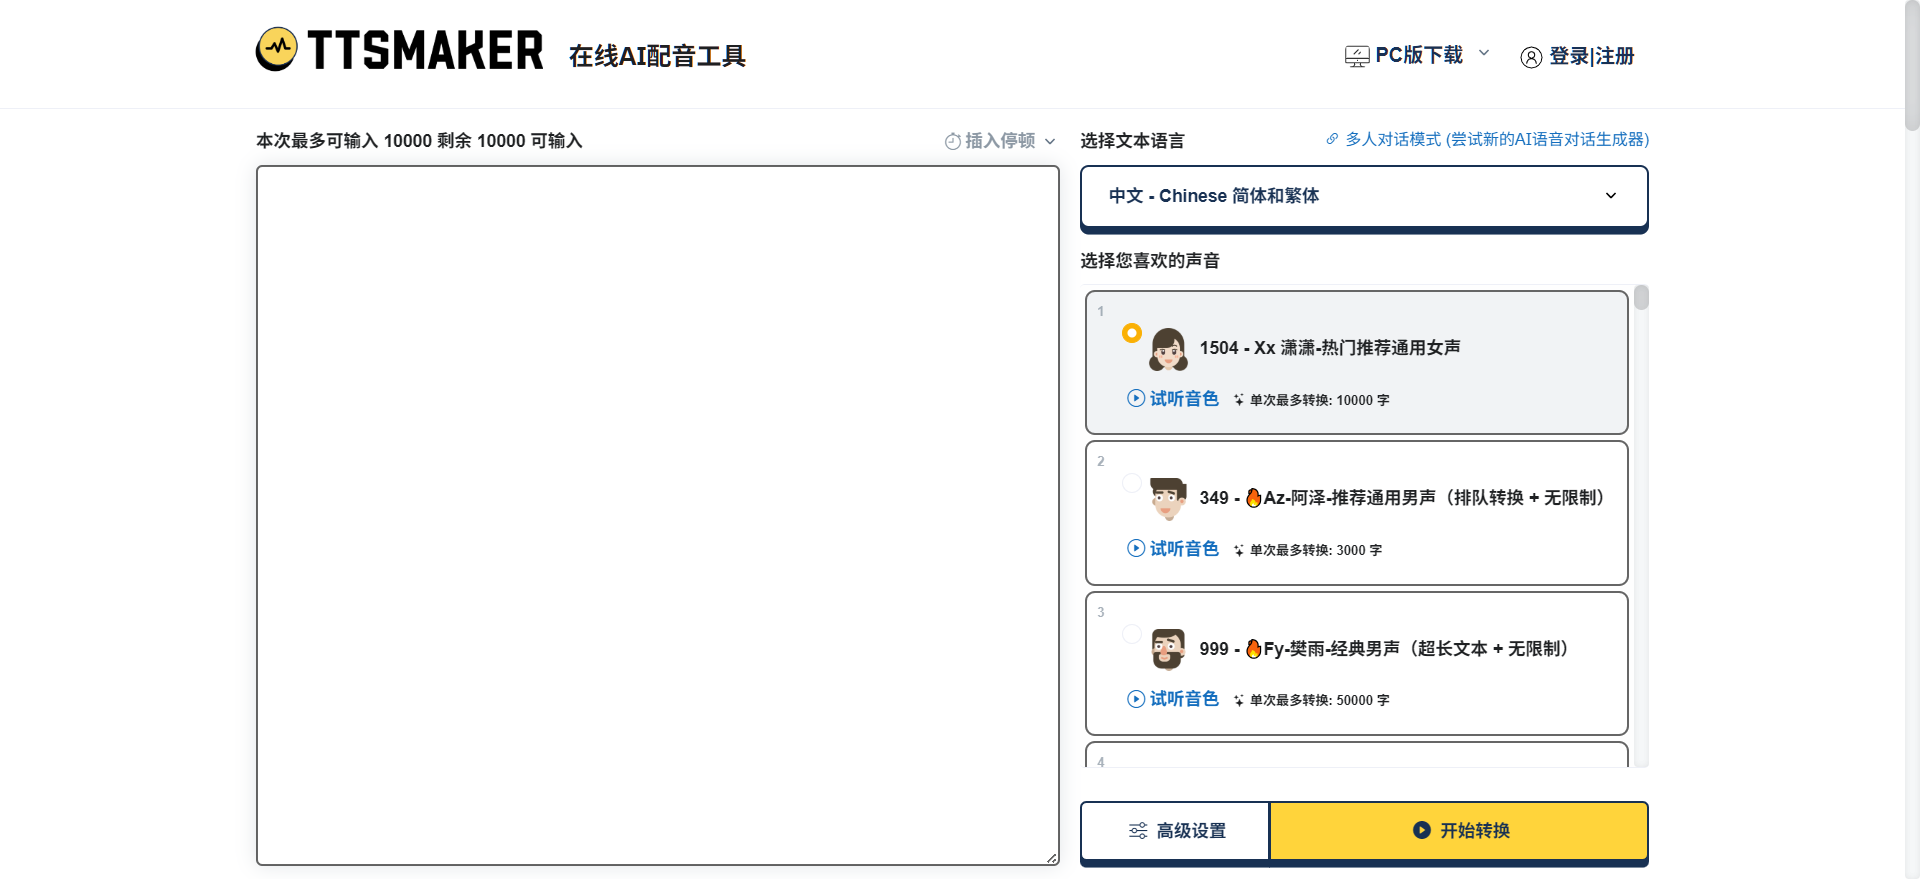Click the Xx 潇潇 female voice avatar
The image size is (1920, 879).
pyautogui.click(x=1168, y=349)
